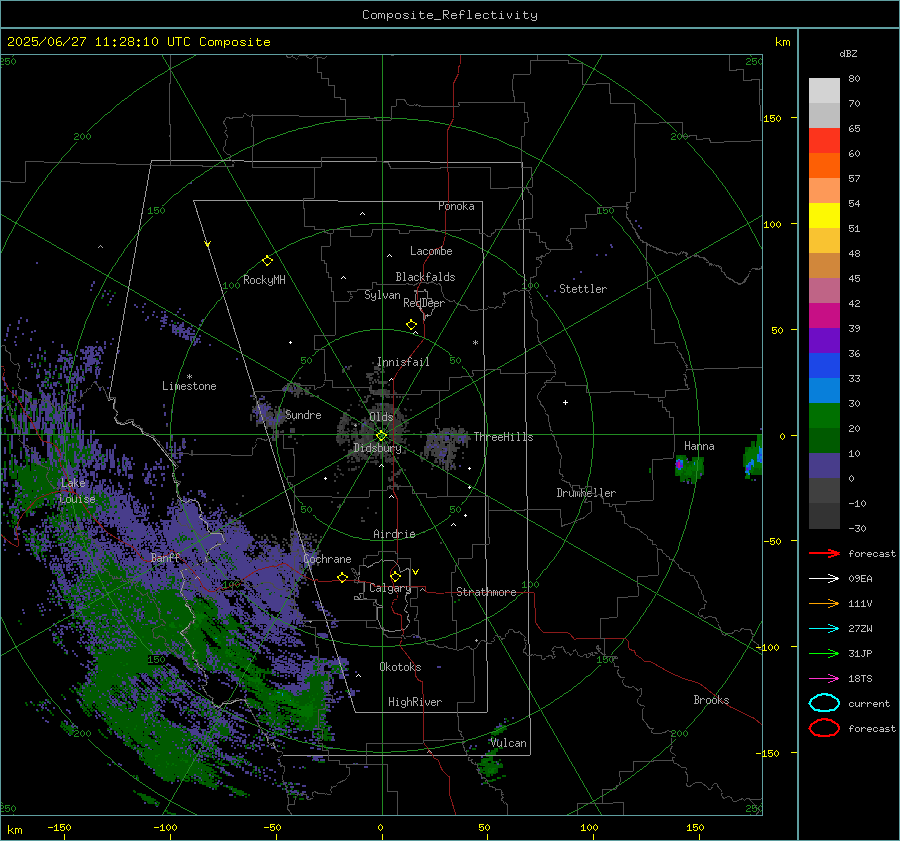This screenshot has width=900, height=841.
Task: Click the ThreeHills label
Action: click(x=503, y=437)
